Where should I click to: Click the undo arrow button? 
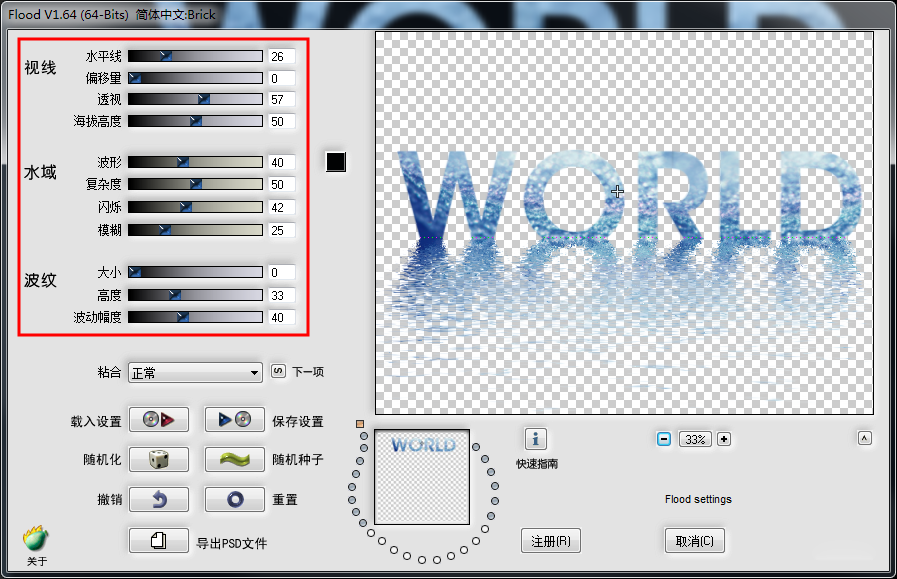158,499
